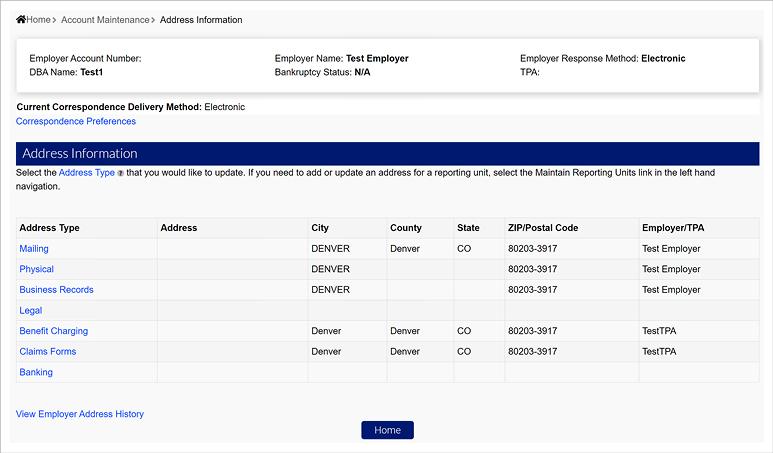This screenshot has height=453, width=773.
Task: Click the house icon in the breadcrumb
Action: 21,20
